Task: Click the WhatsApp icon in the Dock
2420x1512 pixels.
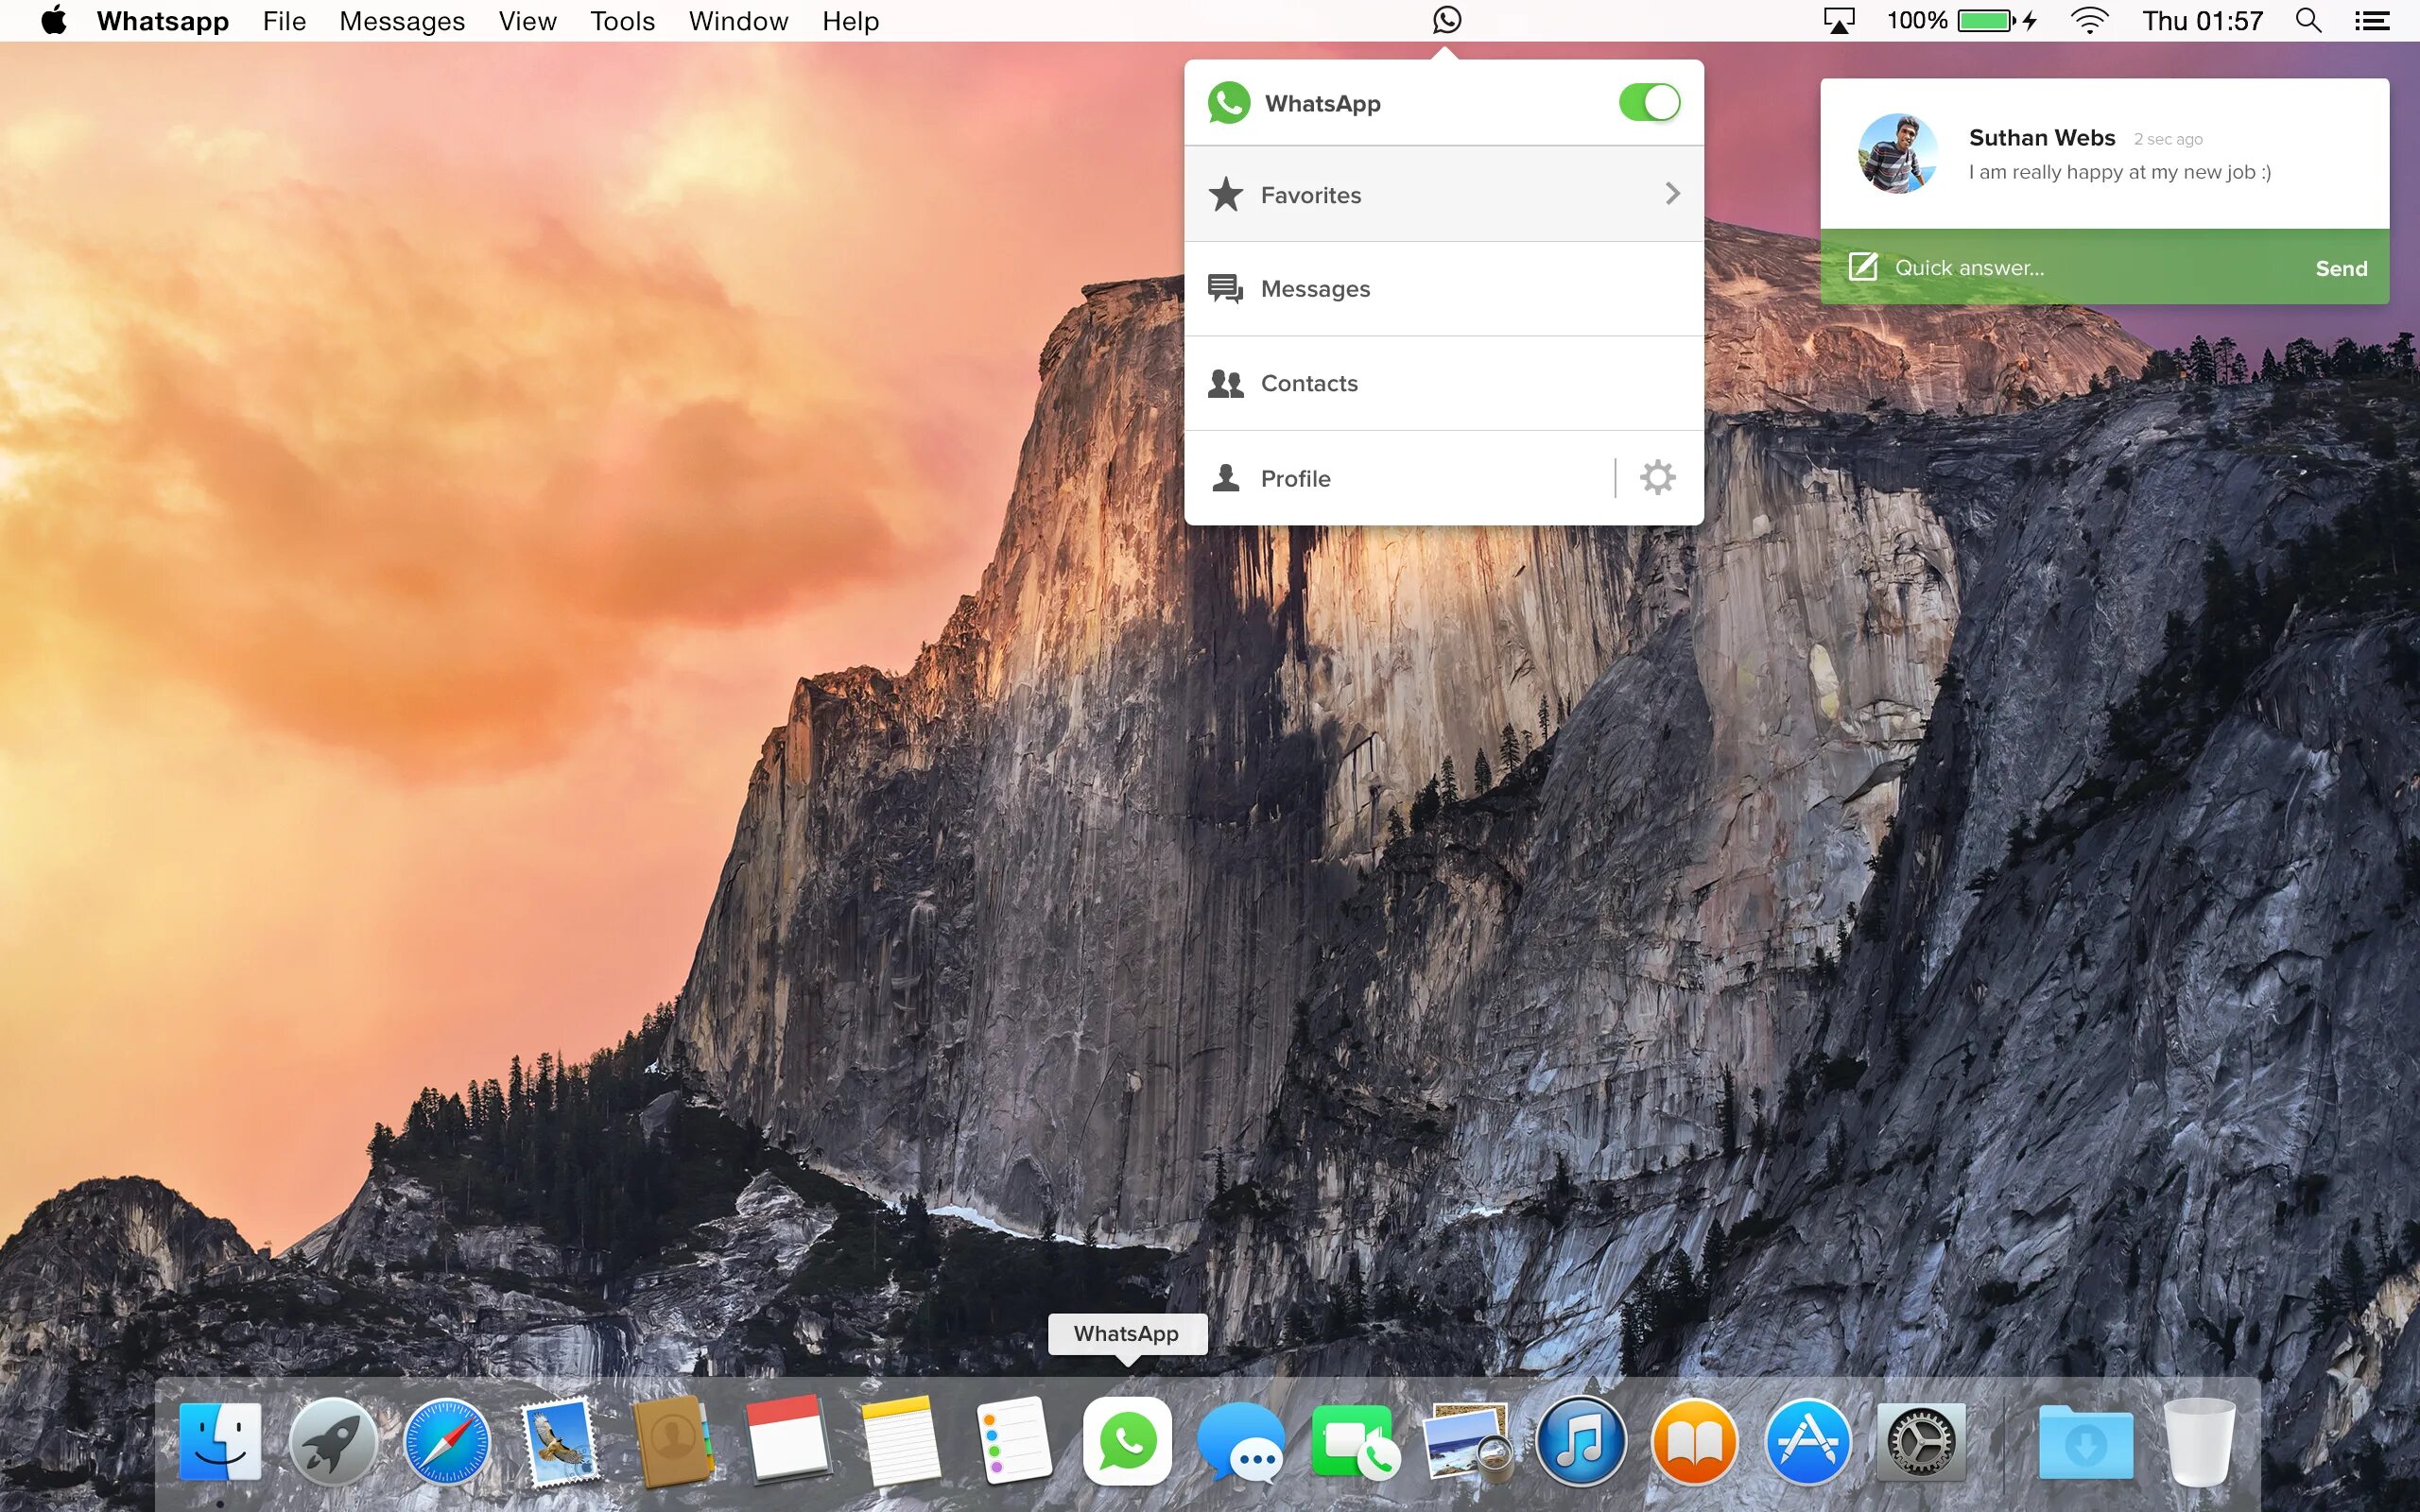Action: tap(1127, 1441)
